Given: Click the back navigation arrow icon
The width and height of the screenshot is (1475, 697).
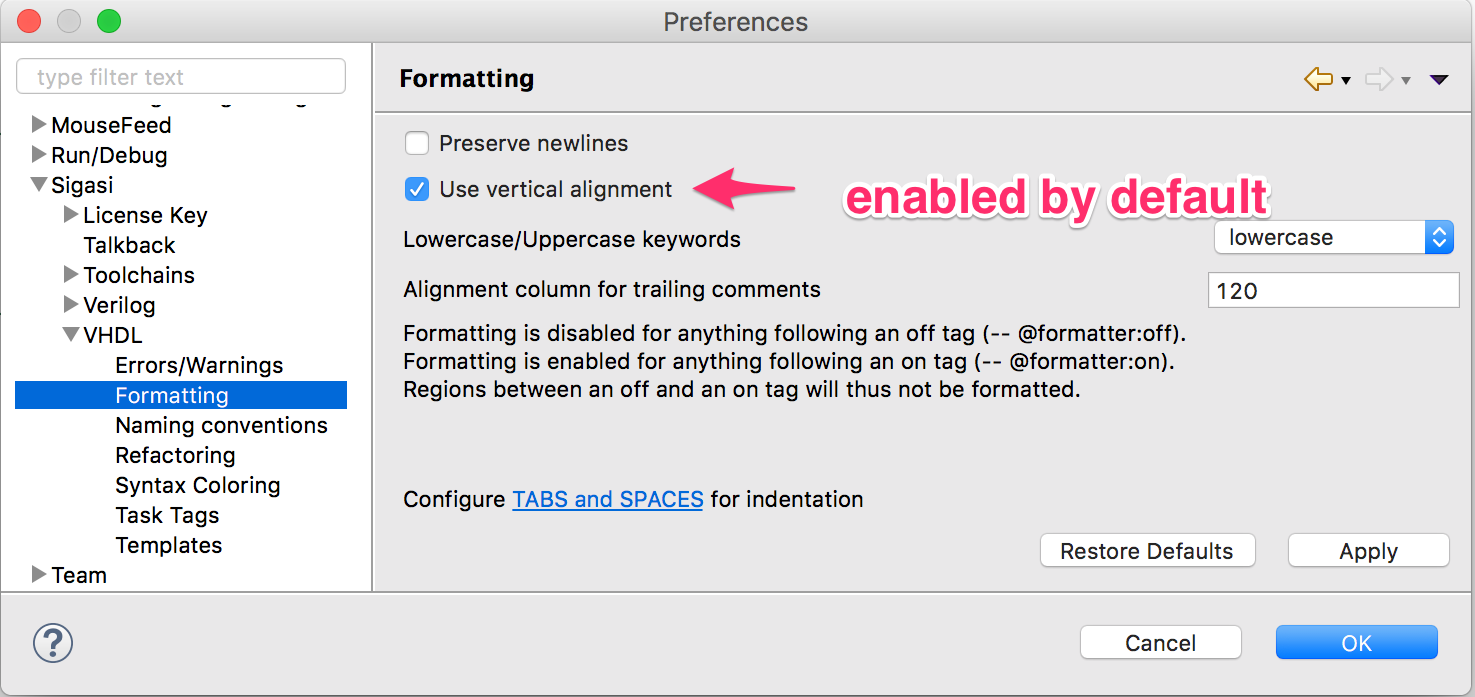Looking at the screenshot, I should pos(1318,79).
